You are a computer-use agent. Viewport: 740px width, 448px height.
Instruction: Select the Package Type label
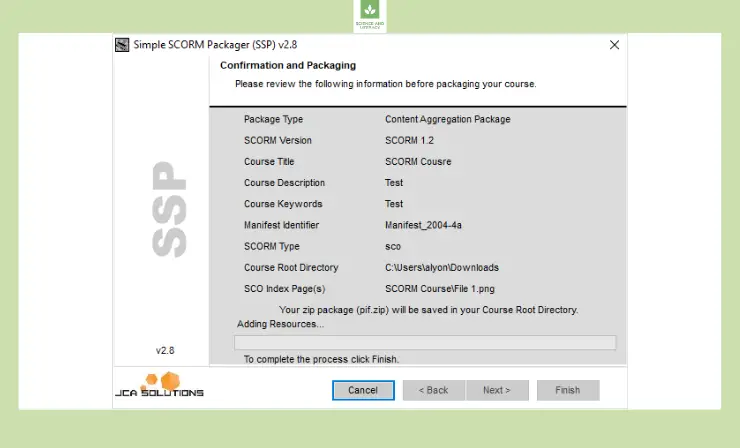click(x=273, y=119)
